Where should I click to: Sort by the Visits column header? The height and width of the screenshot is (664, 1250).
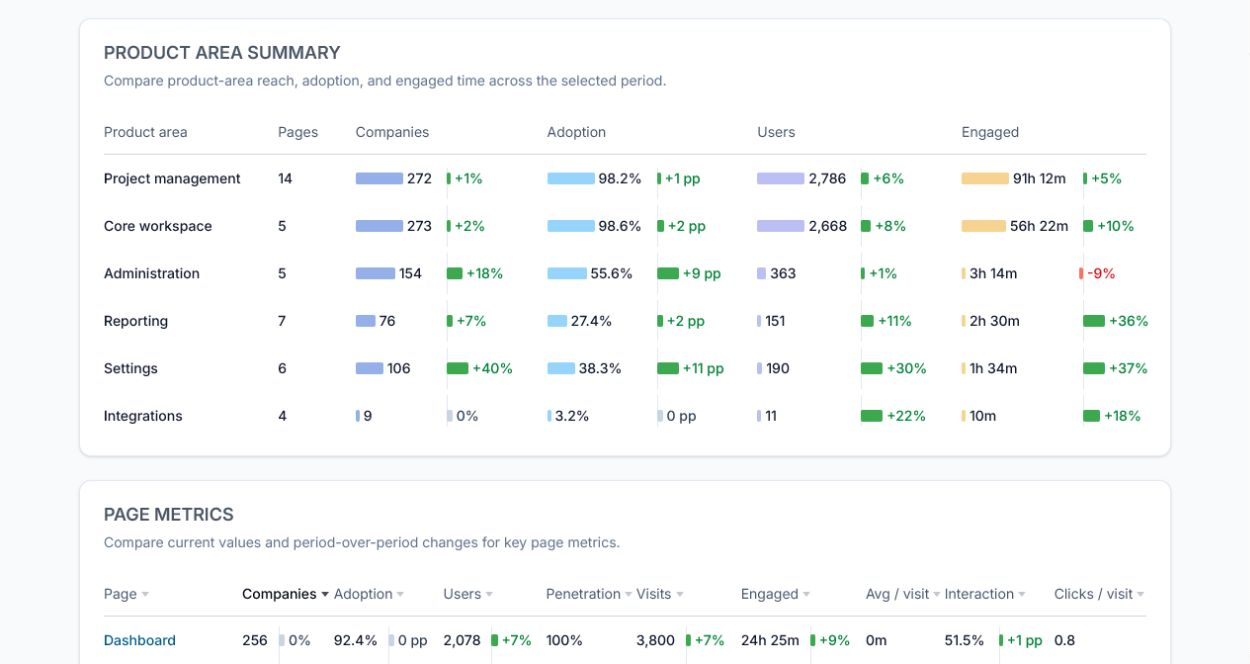tap(660, 594)
